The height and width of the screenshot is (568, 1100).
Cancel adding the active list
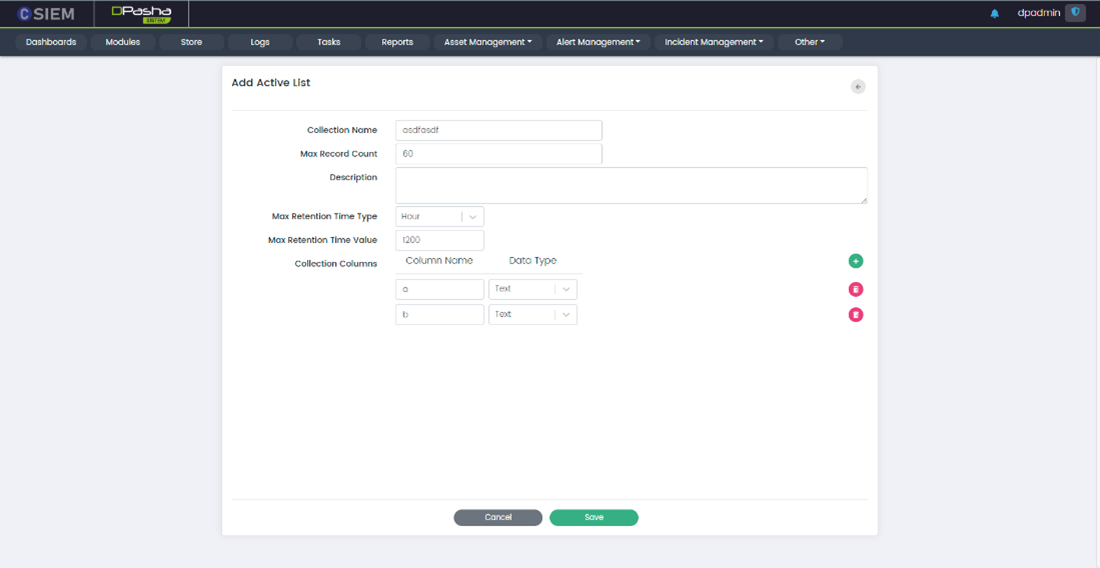tap(498, 518)
